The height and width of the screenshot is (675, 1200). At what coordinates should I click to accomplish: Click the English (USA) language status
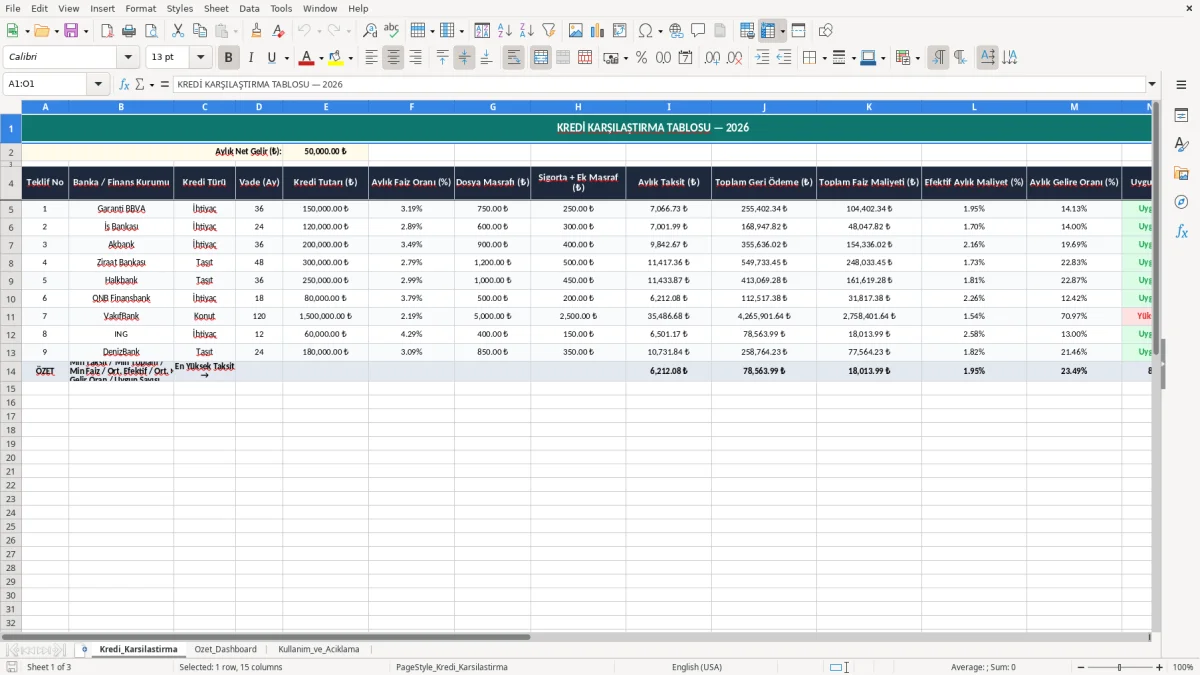coord(696,667)
